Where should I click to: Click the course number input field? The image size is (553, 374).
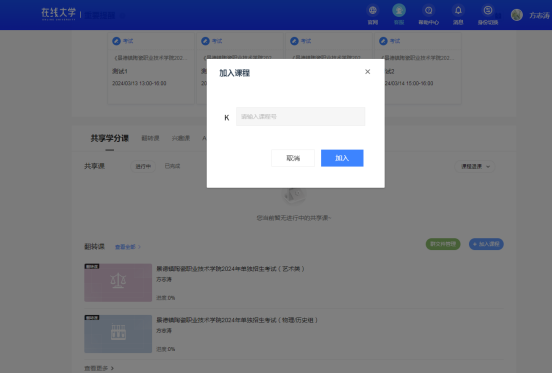click(300, 116)
